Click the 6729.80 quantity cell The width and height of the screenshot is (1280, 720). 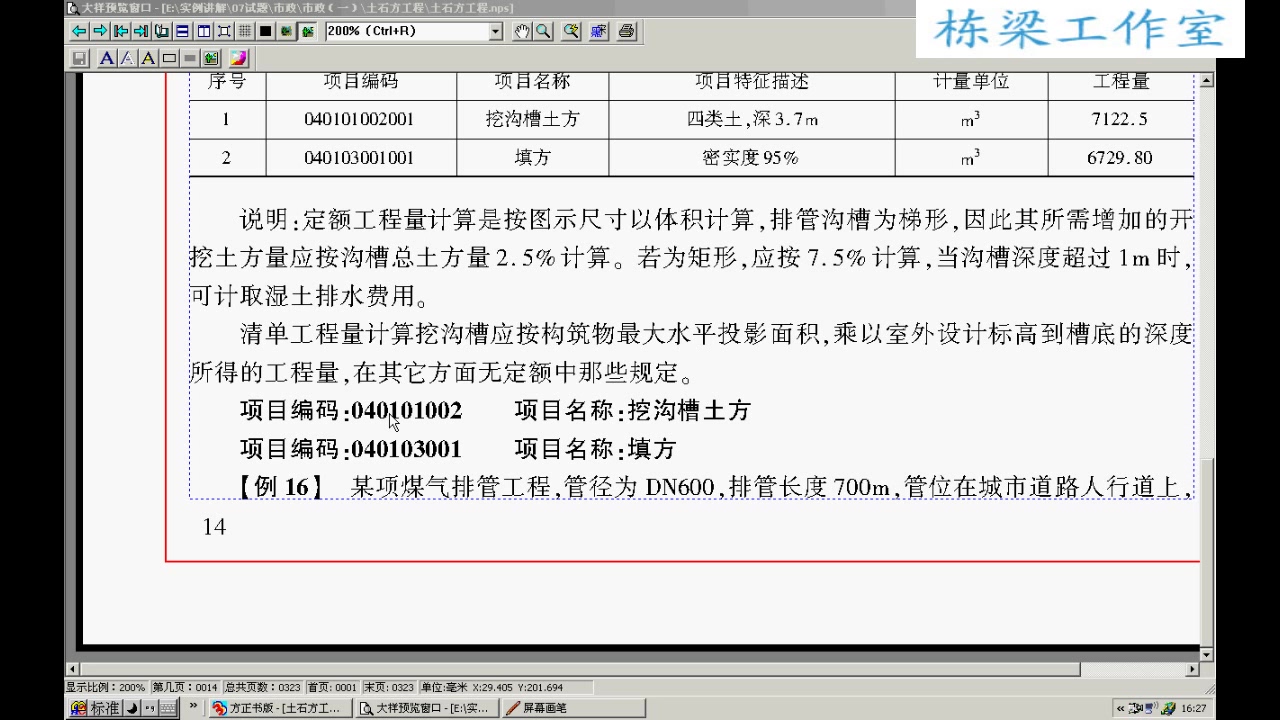point(1120,158)
